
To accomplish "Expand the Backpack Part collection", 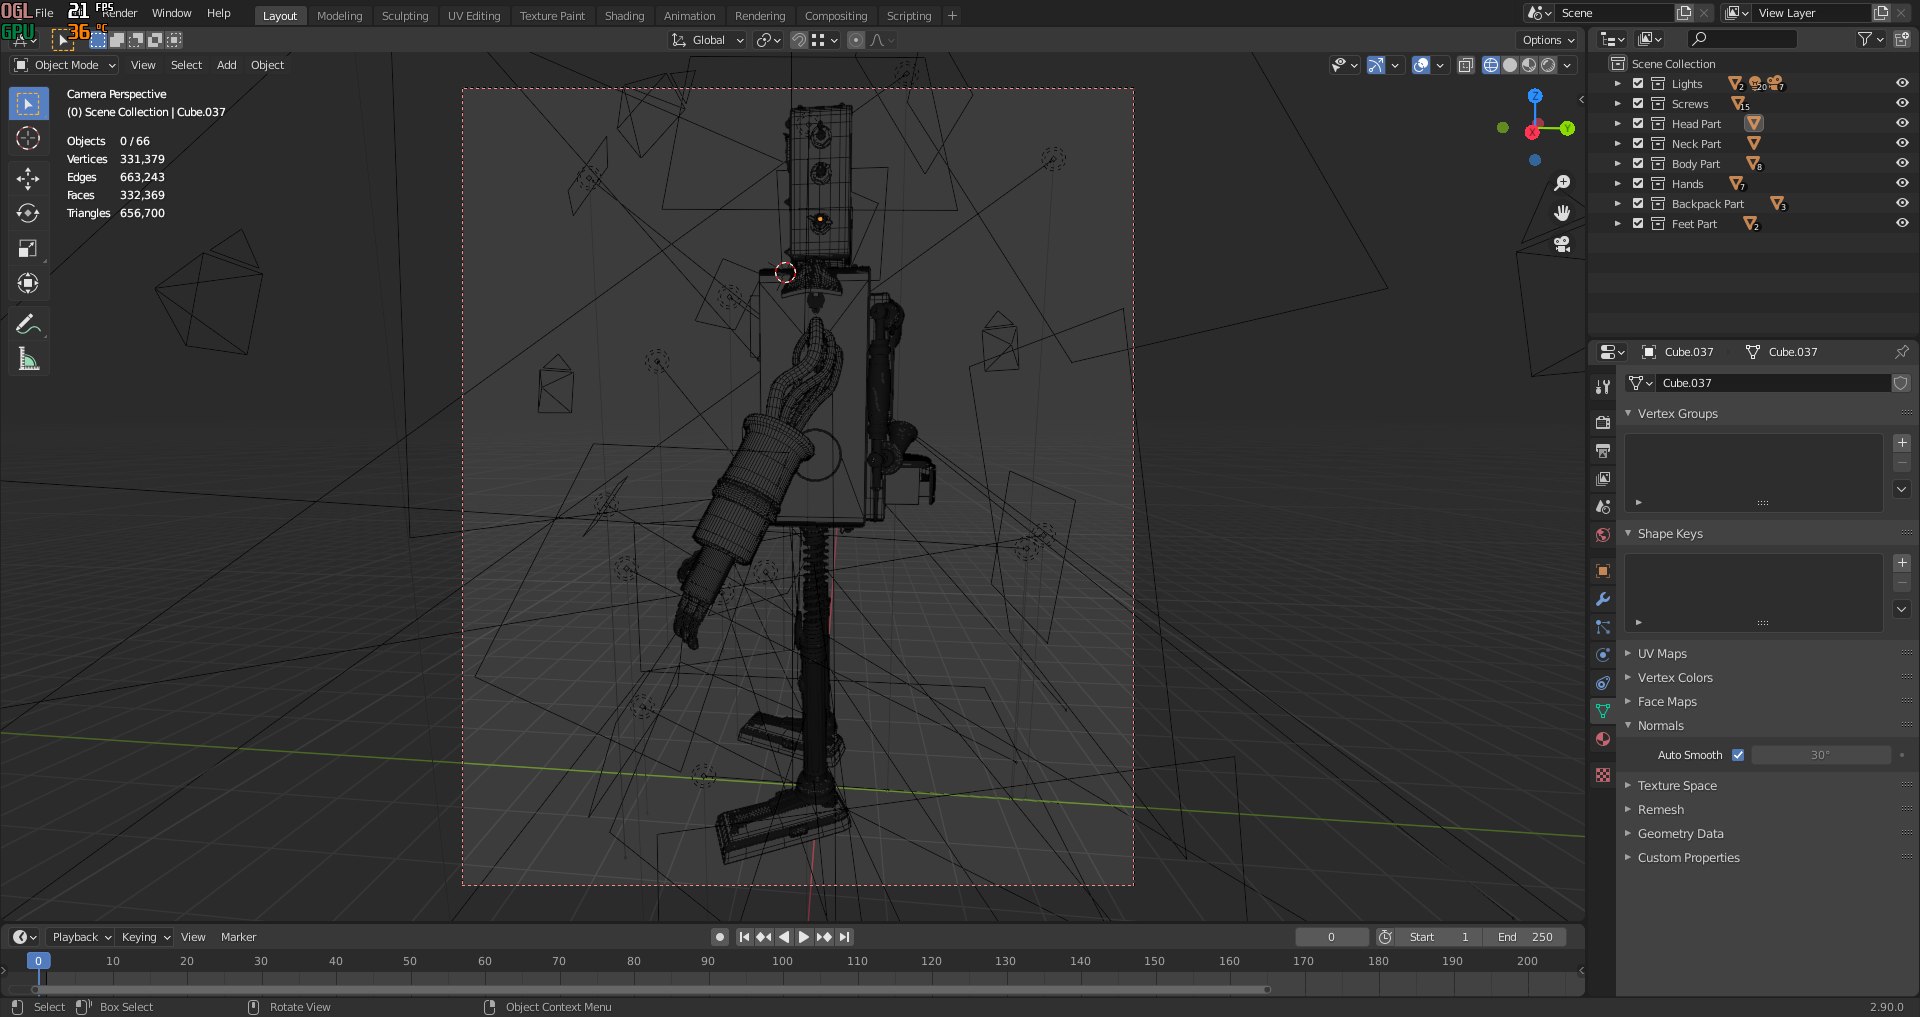I will click(1618, 204).
